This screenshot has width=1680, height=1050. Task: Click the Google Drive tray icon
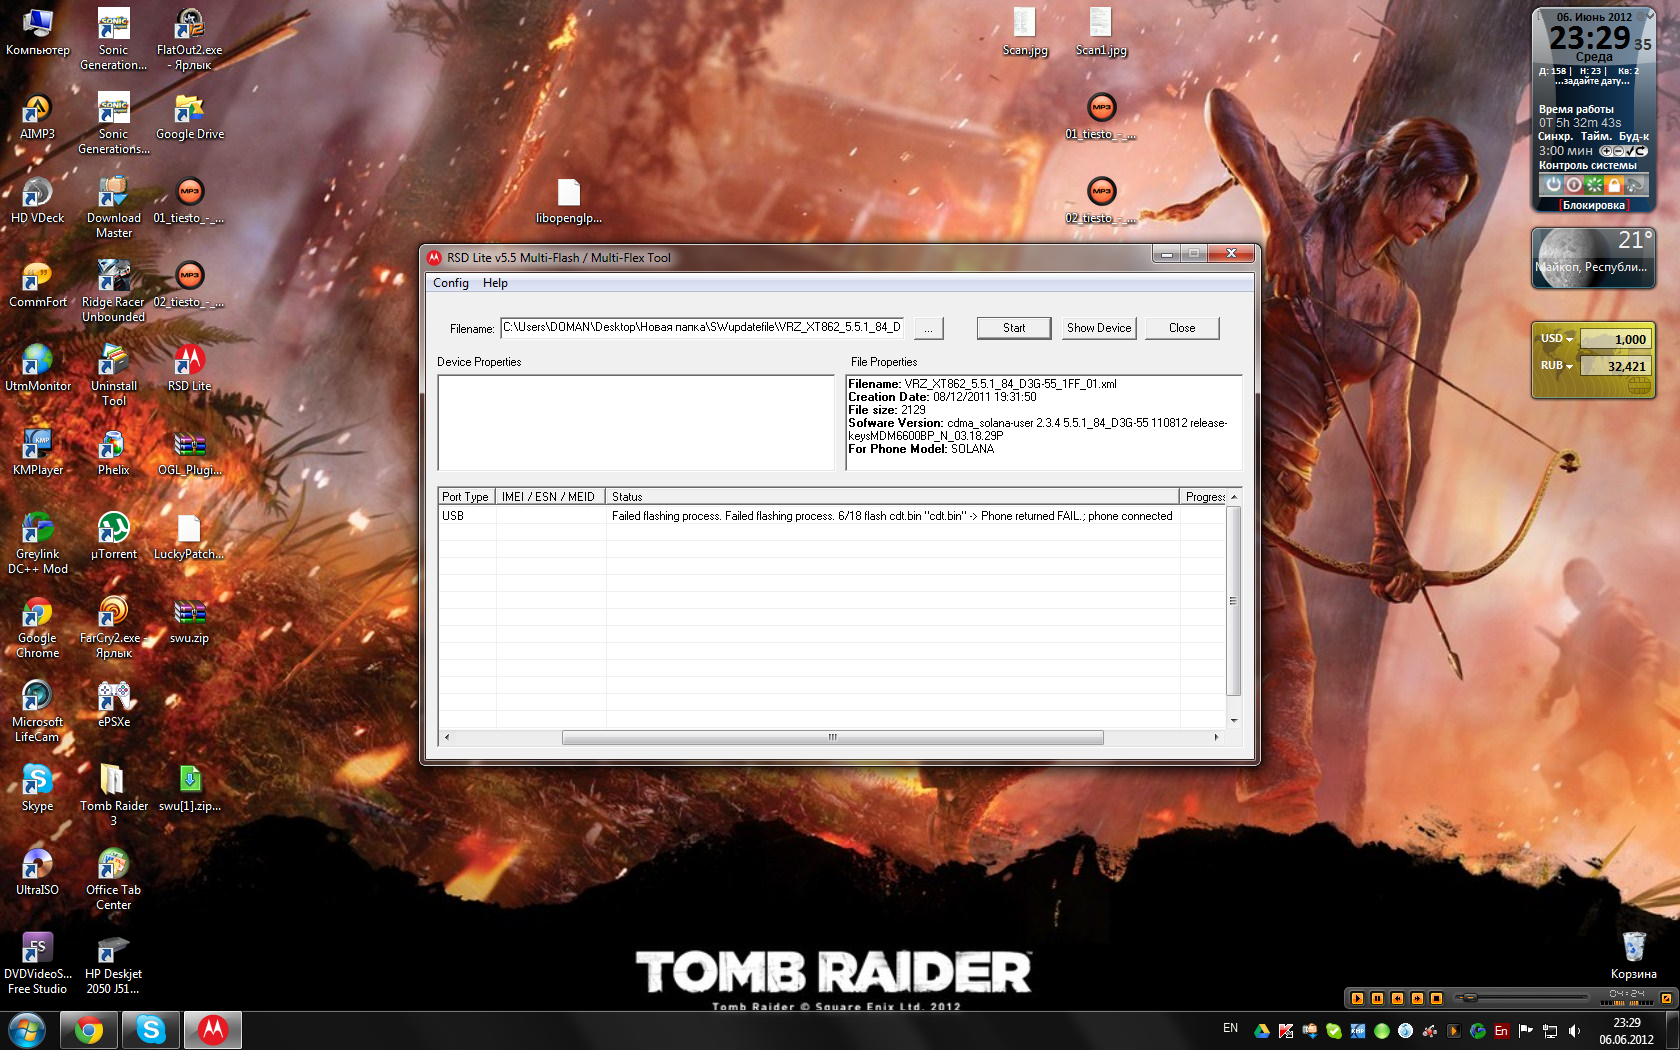[1262, 1031]
